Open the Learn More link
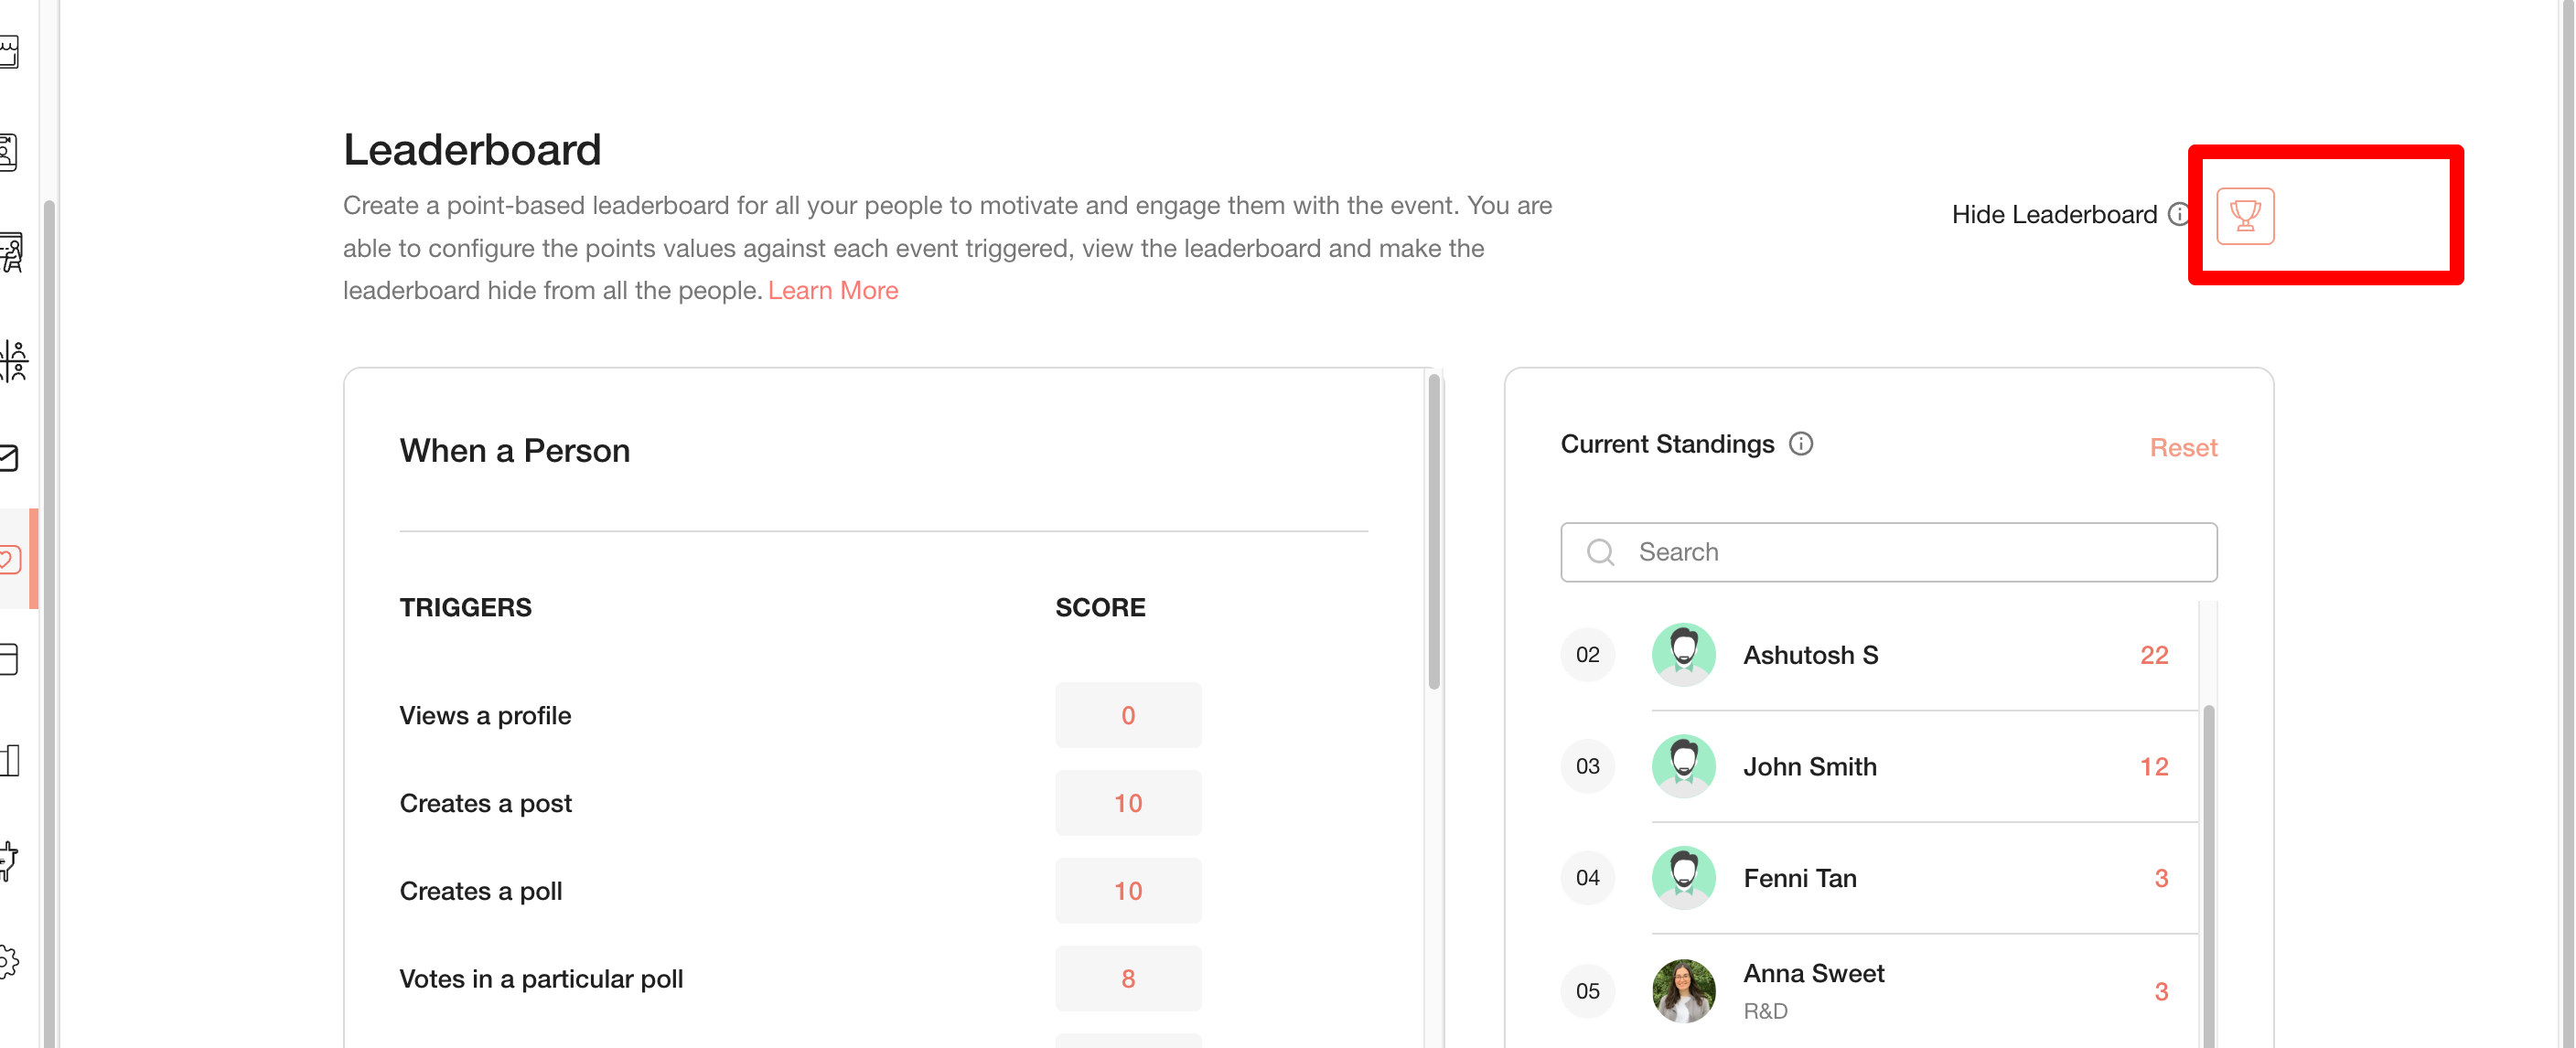Screen dimensions: 2576x1048 (832, 290)
